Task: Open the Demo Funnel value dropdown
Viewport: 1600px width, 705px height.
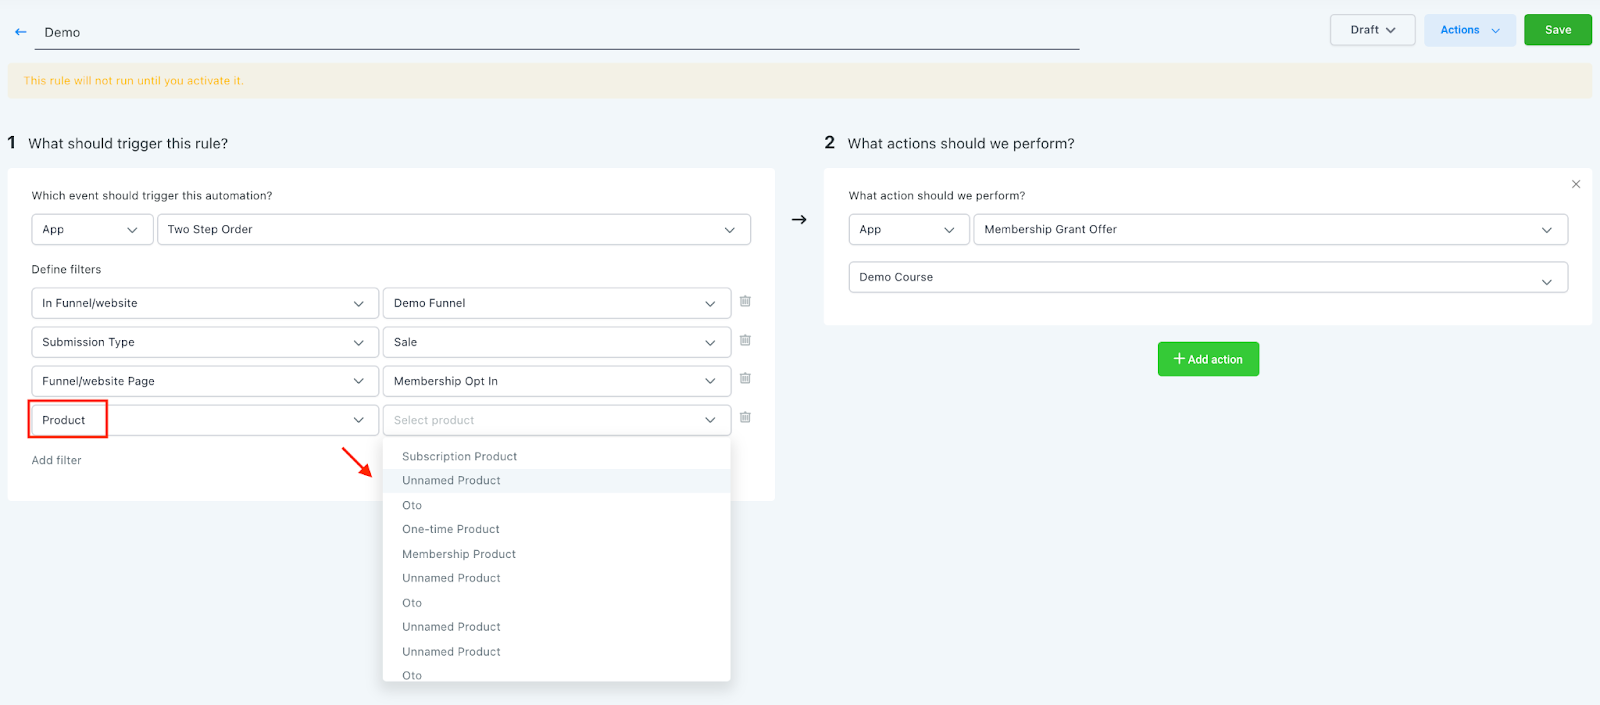Action: (556, 303)
